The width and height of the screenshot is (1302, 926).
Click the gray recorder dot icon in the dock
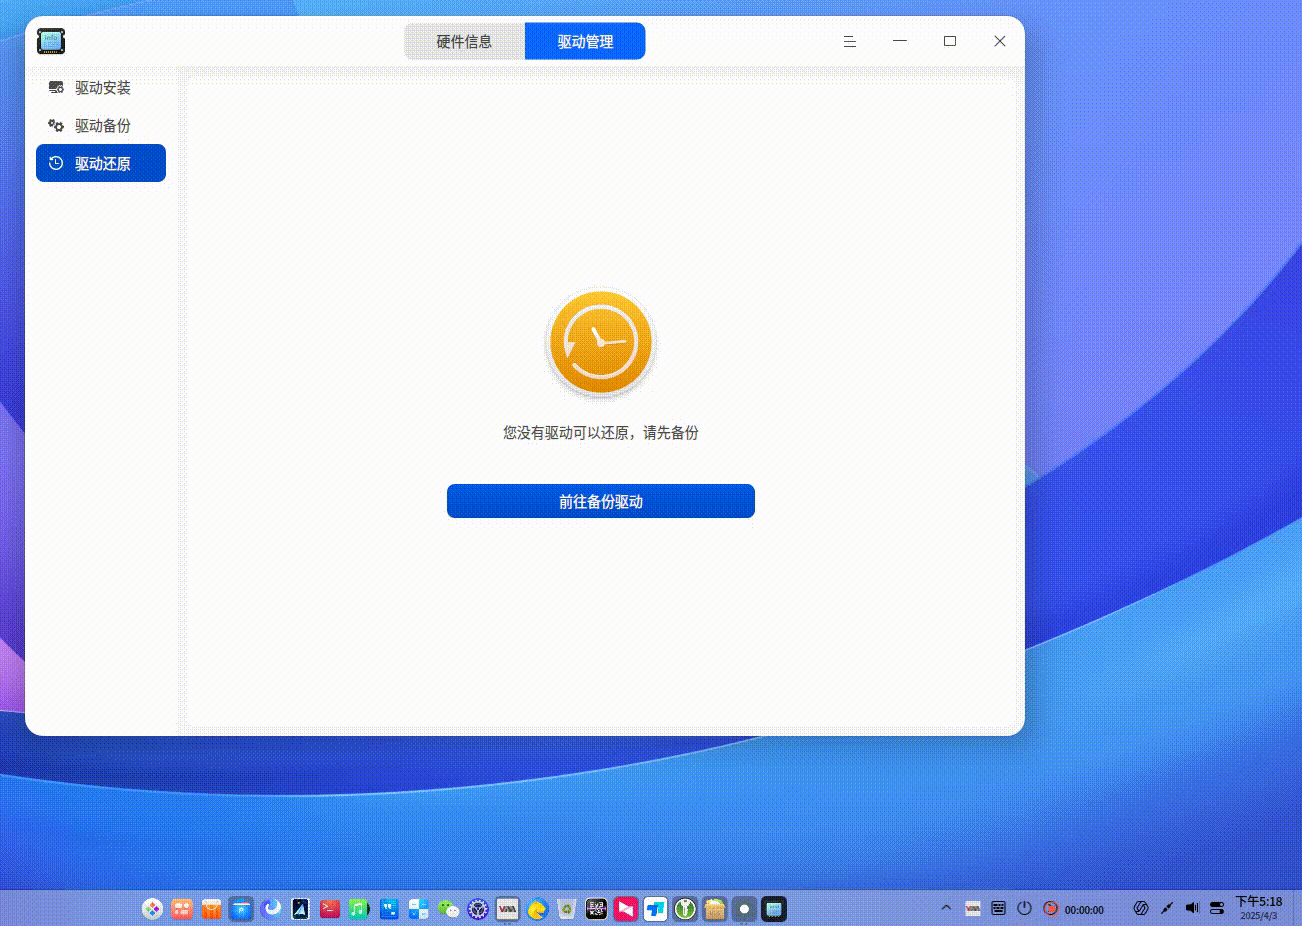[x=744, y=909]
